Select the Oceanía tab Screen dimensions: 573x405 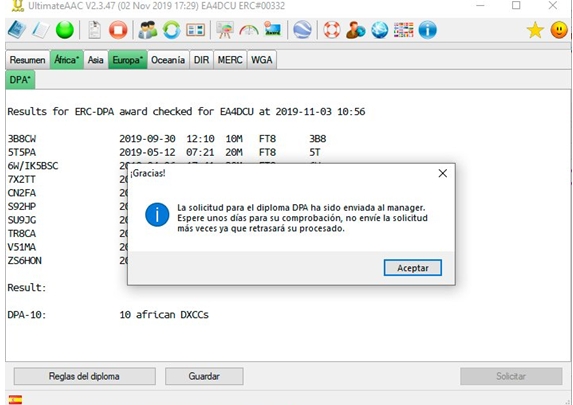168,60
